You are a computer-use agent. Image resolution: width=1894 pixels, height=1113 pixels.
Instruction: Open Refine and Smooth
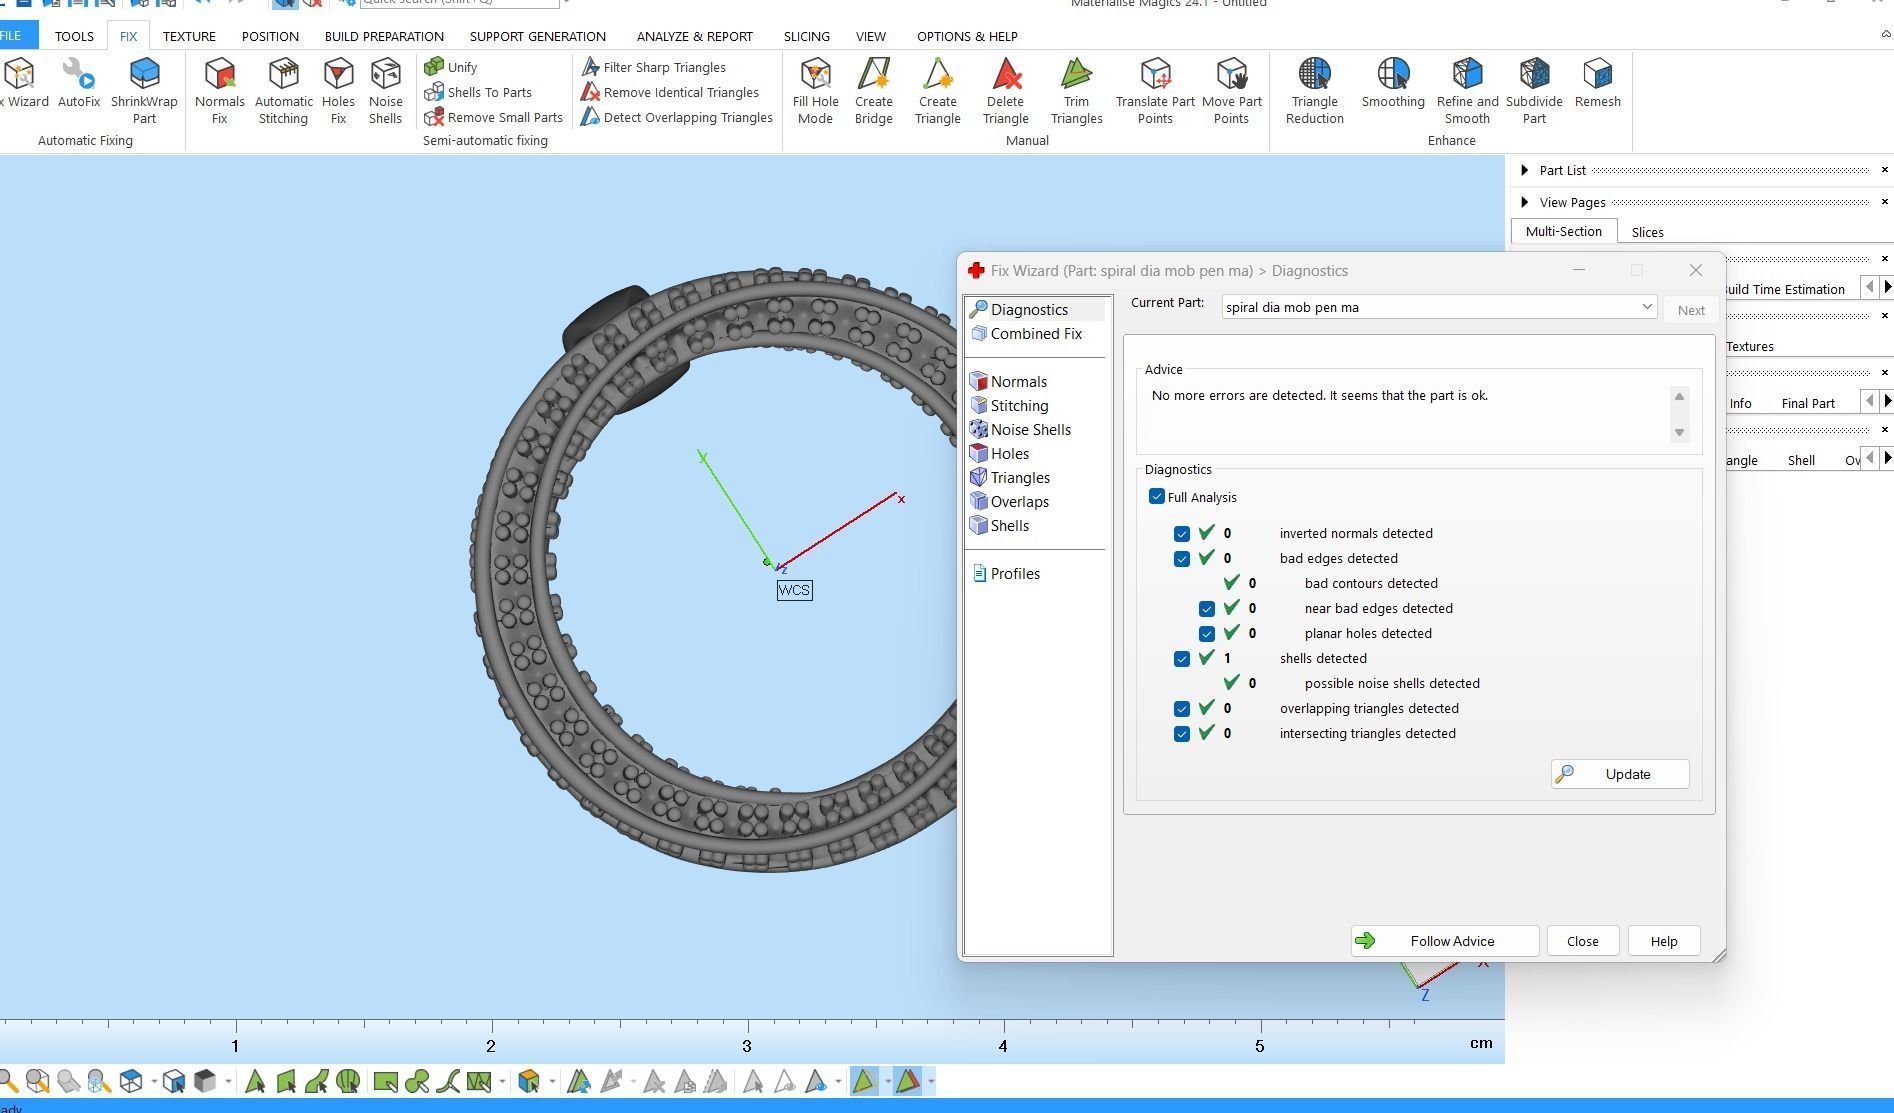coord(1467,91)
